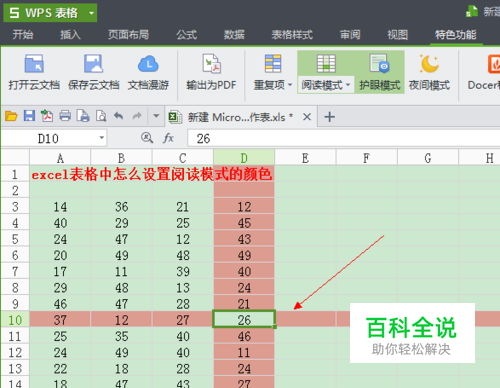Select column C header
500x388 pixels.
tap(183, 158)
